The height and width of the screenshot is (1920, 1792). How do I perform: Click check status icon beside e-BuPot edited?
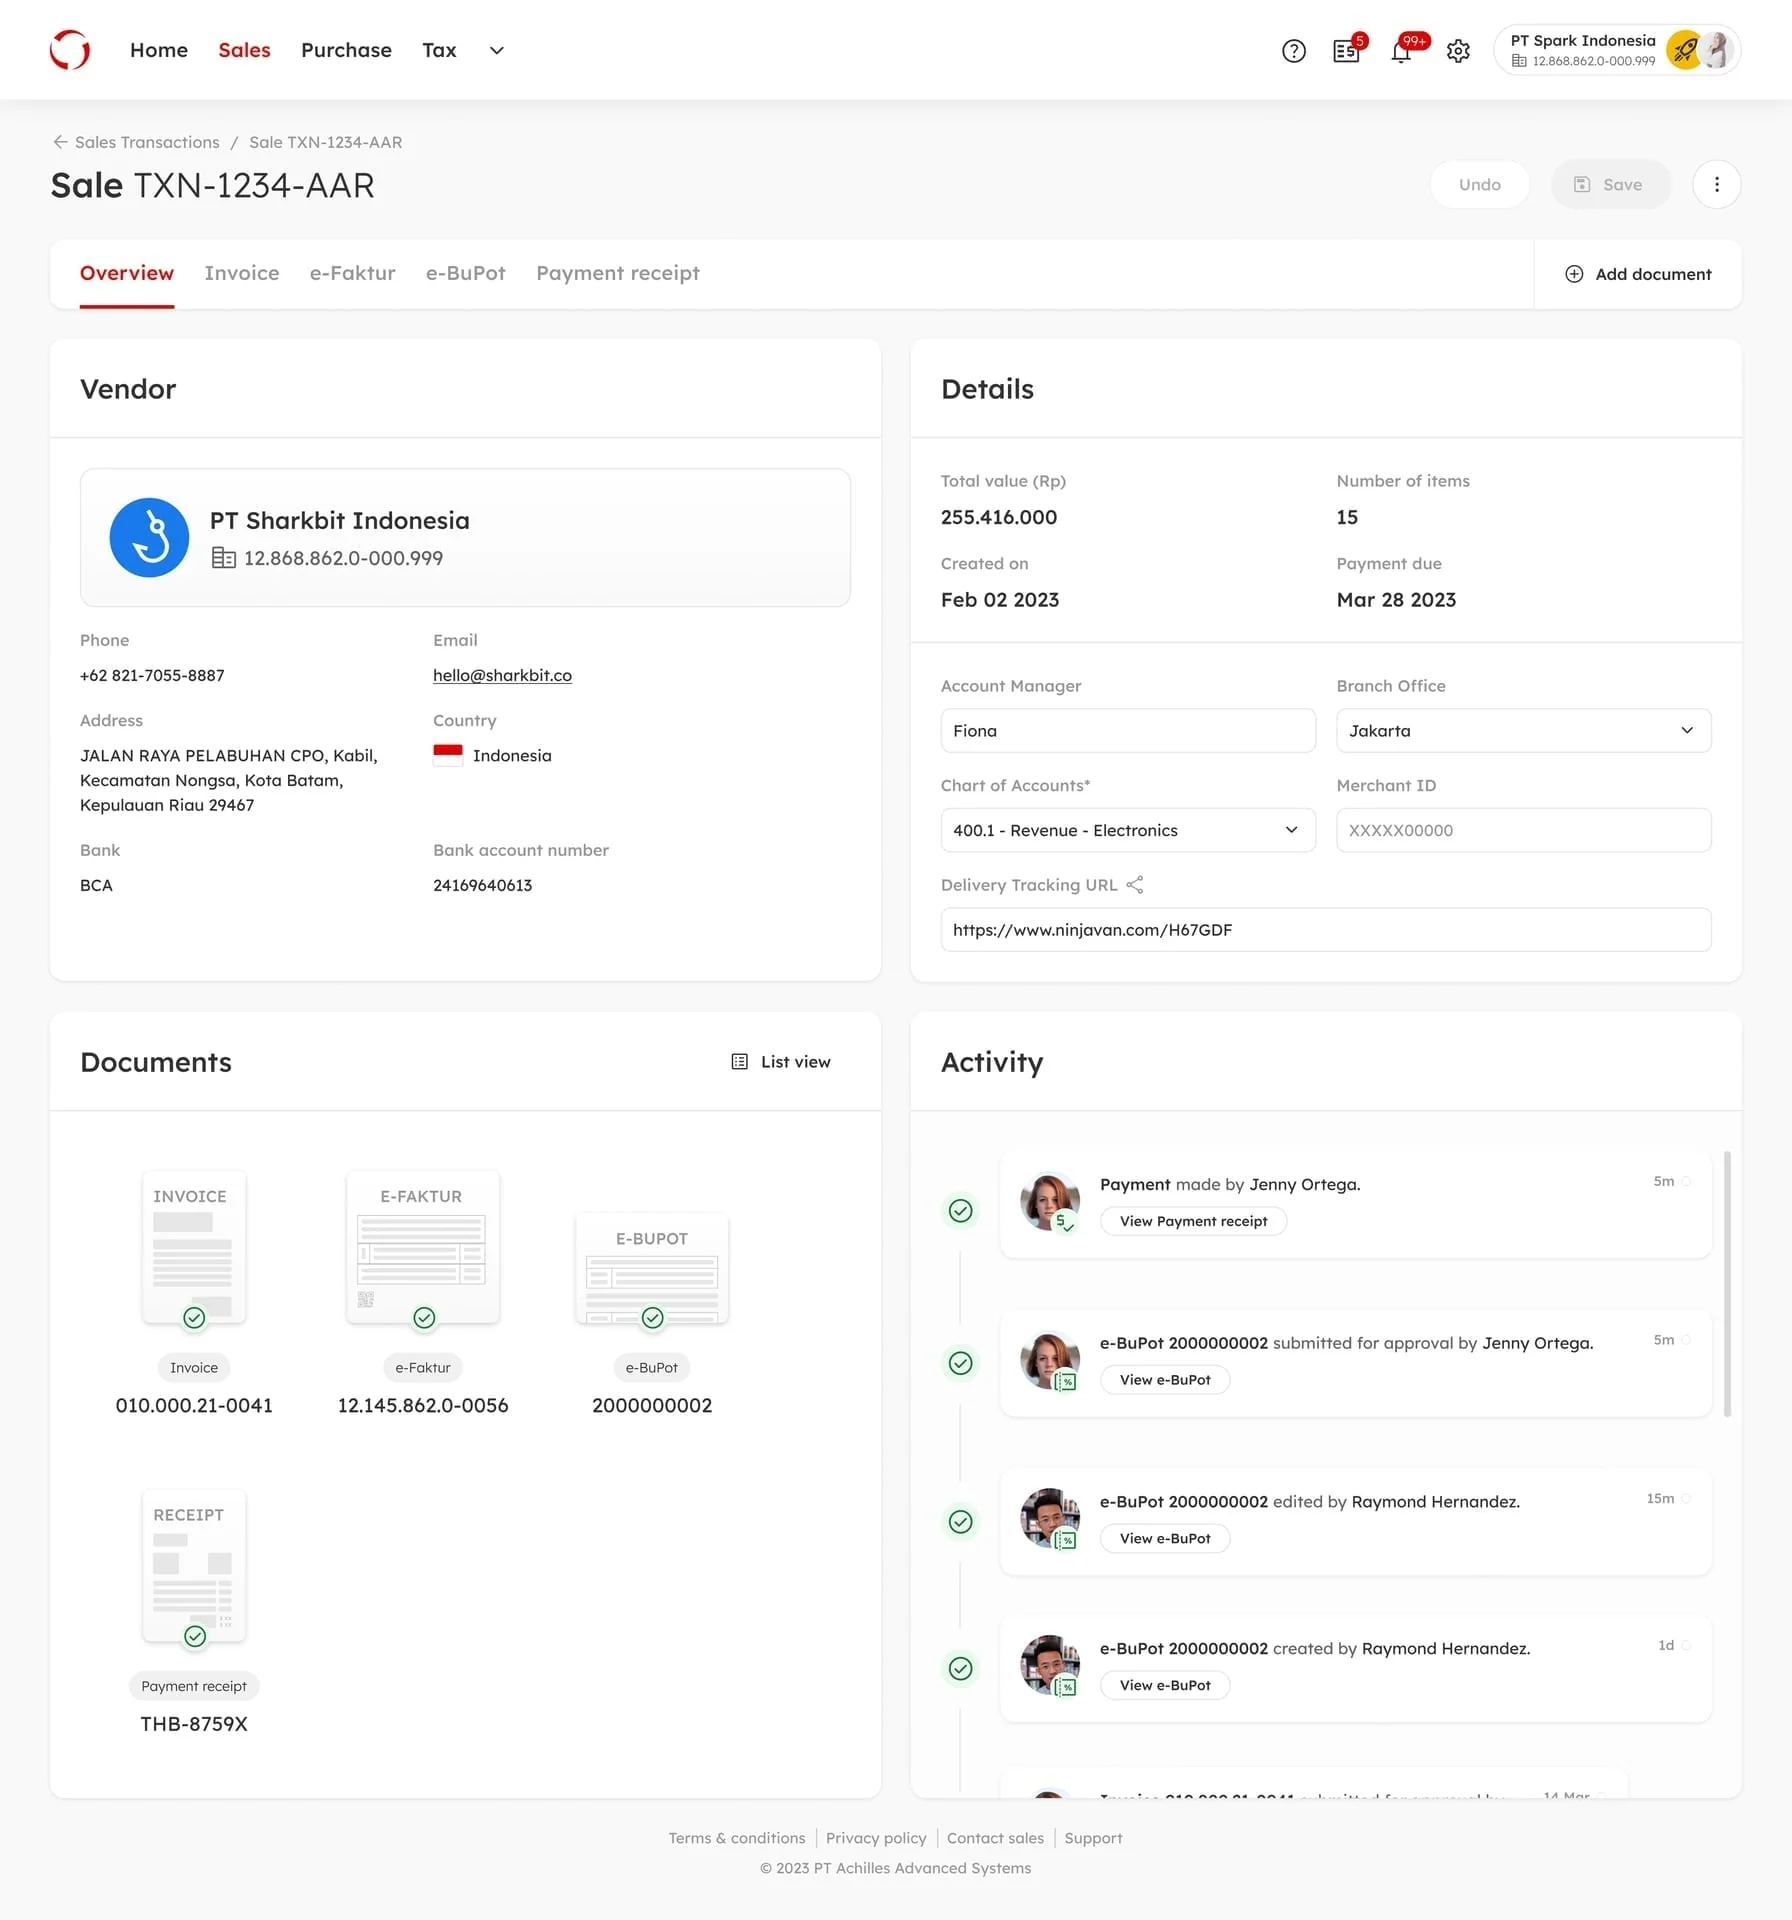[960, 1522]
